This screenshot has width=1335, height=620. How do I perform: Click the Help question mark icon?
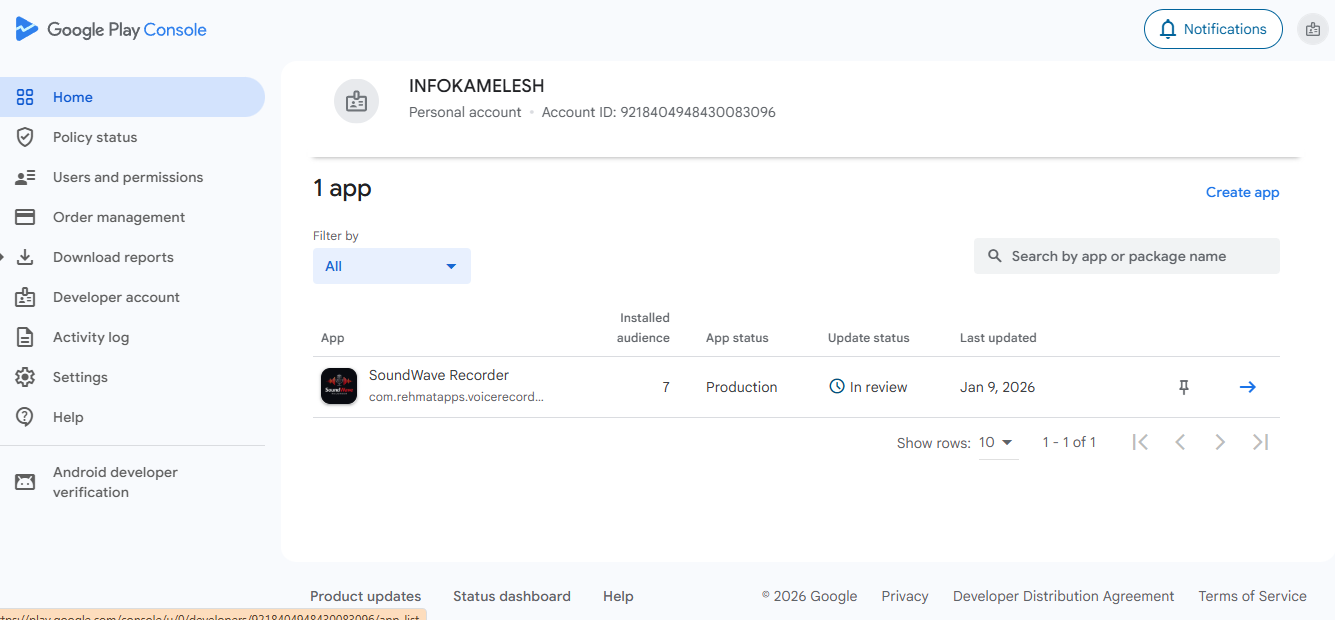coord(25,417)
